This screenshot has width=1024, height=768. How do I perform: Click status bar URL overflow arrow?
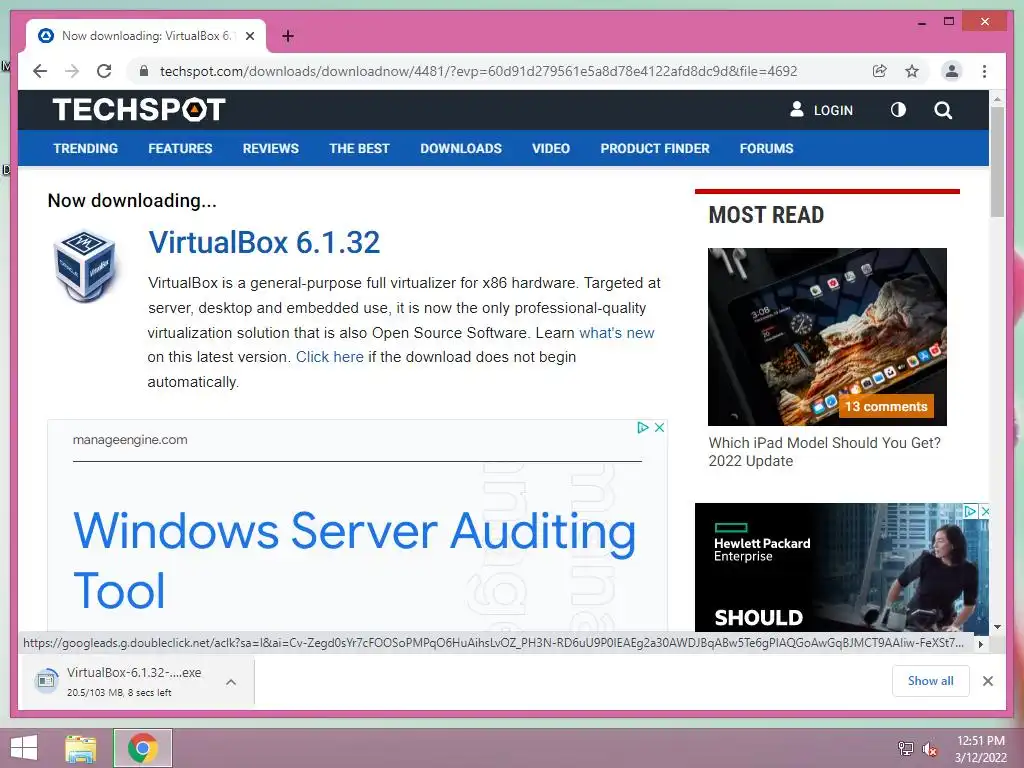click(x=980, y=644)
